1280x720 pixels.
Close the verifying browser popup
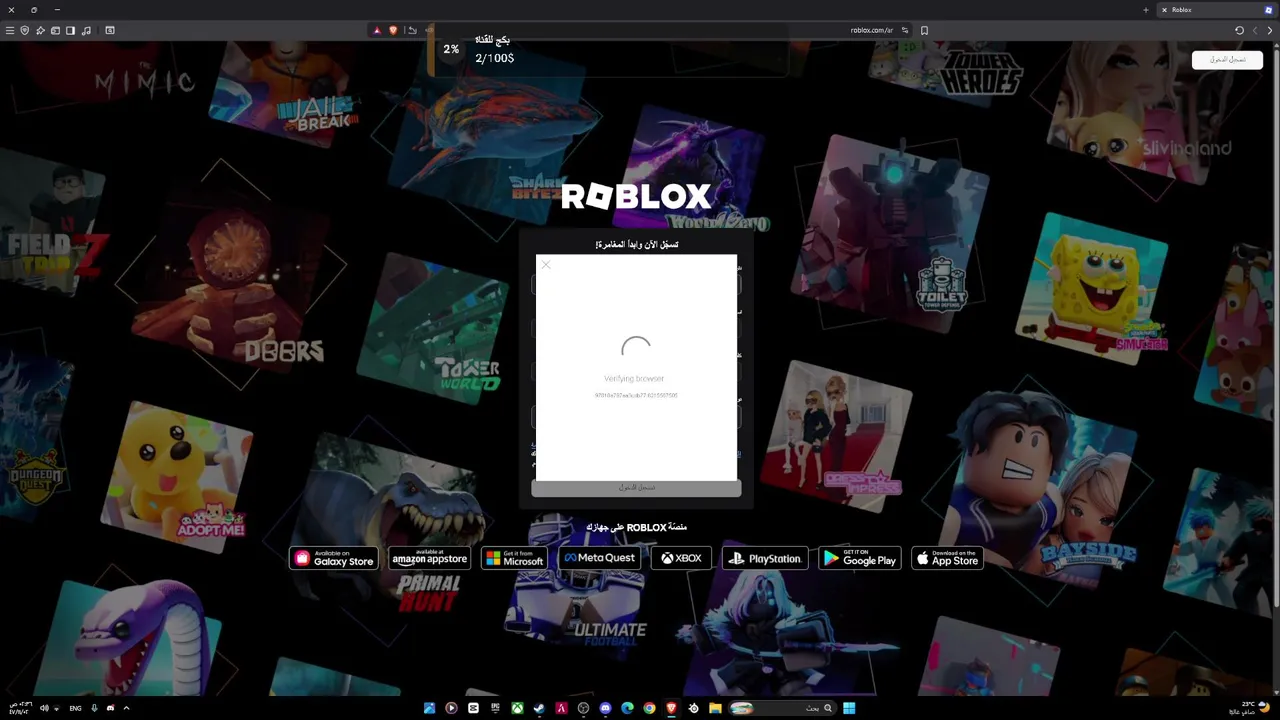pos(545,265)
